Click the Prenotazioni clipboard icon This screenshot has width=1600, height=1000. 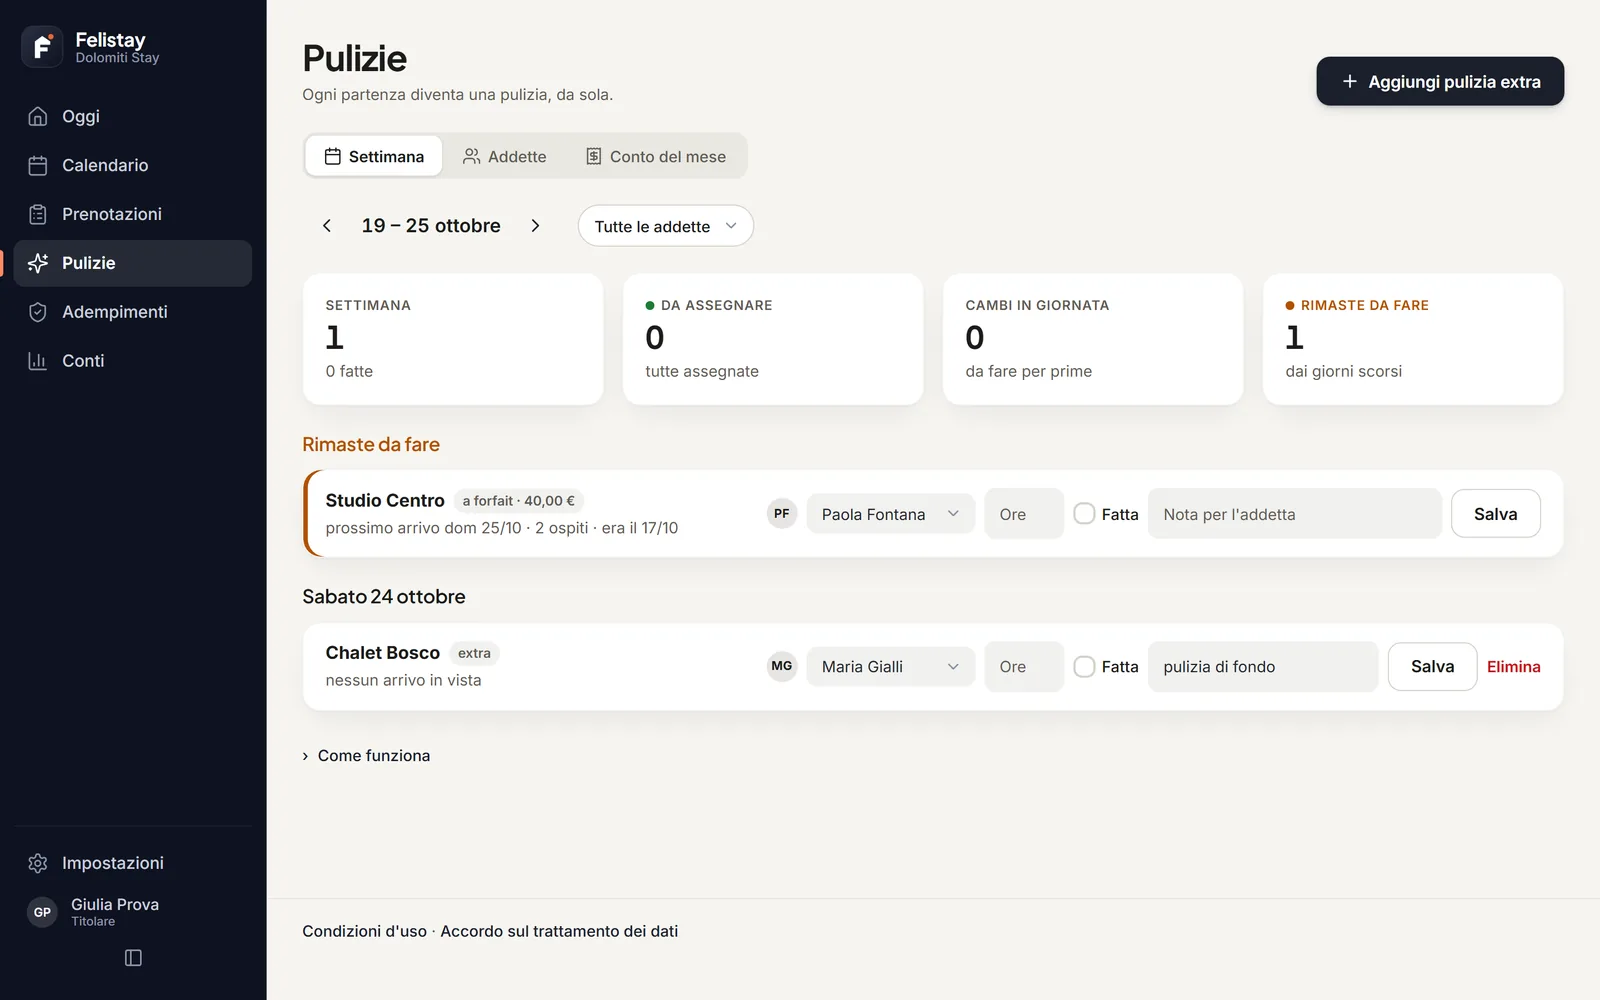38,214
